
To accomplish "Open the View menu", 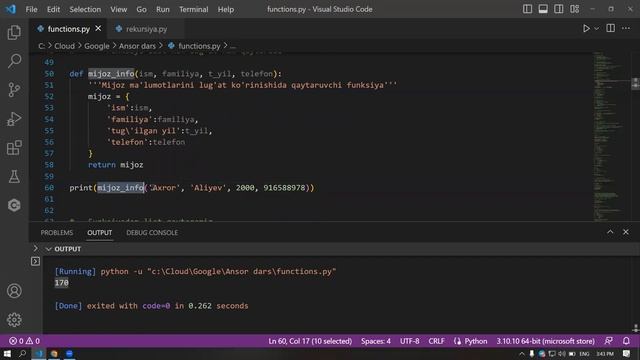I will (118, 9).
